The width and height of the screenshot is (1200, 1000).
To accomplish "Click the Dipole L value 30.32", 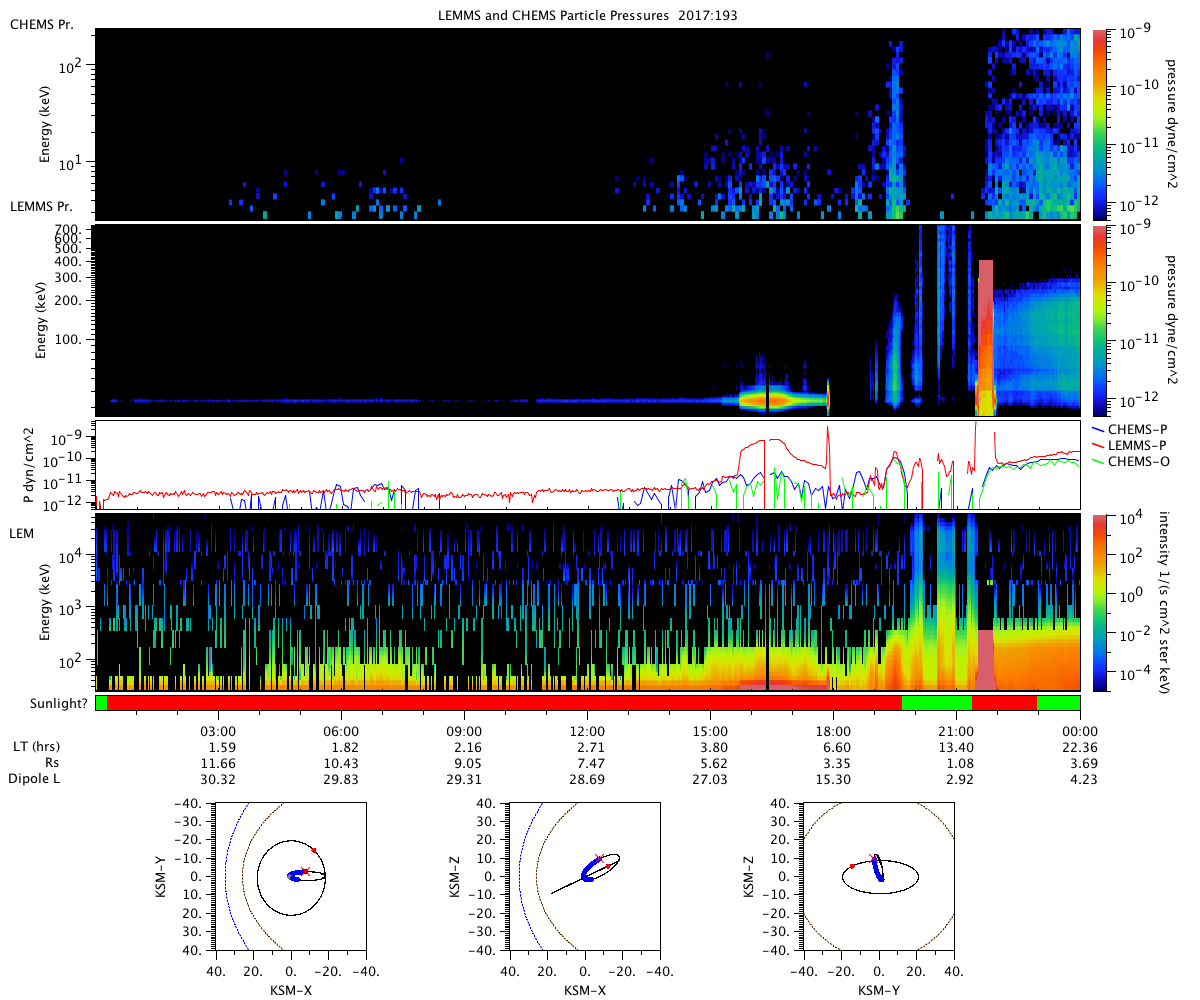I will point(218,779).
